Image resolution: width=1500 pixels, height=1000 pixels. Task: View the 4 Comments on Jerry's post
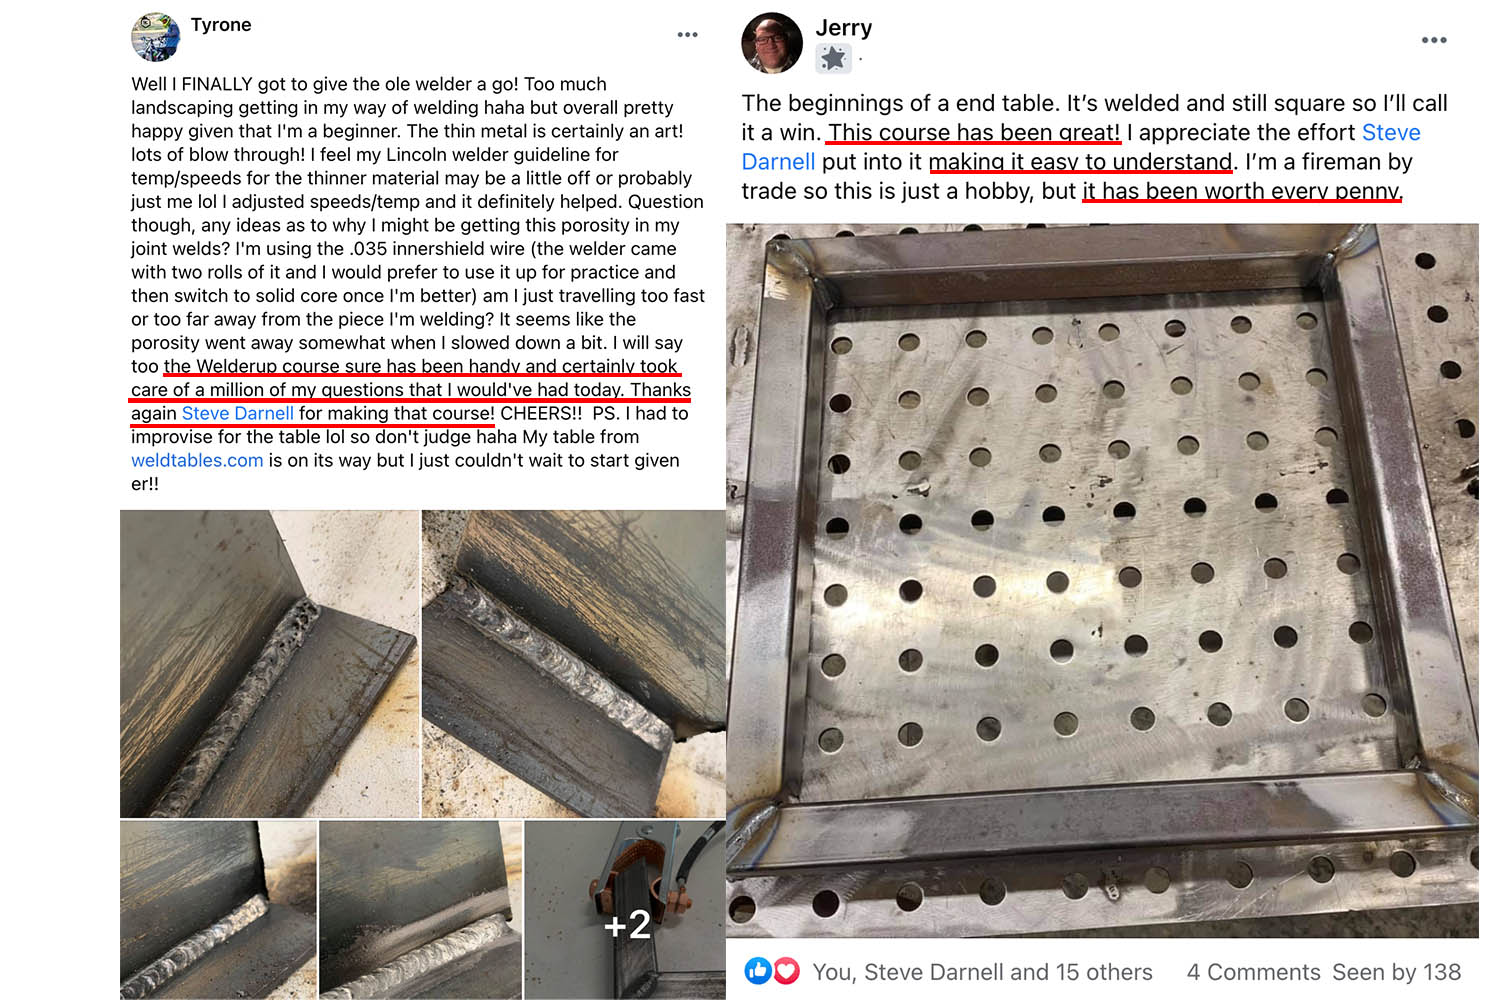1253,972
